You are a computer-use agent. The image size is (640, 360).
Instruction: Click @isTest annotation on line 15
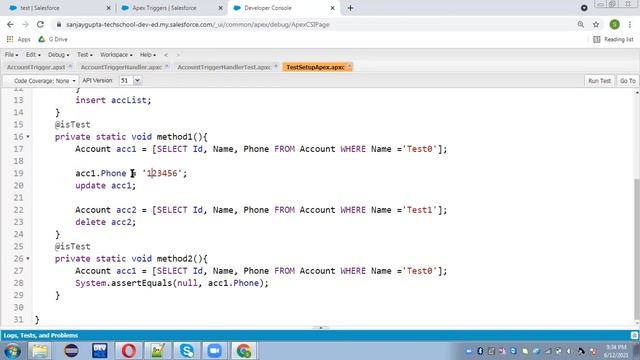pyautogui.click(x=73, y=124)
